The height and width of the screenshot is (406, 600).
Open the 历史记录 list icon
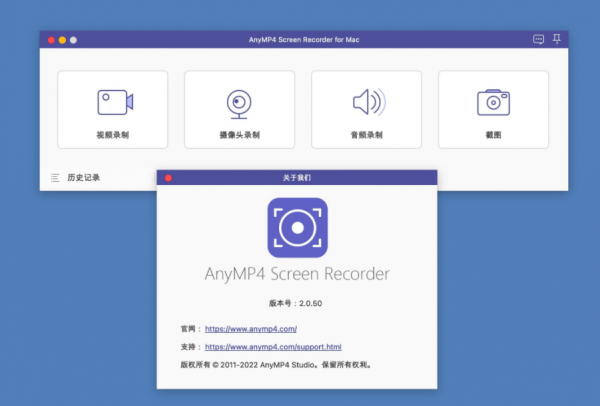click(55, 178)
